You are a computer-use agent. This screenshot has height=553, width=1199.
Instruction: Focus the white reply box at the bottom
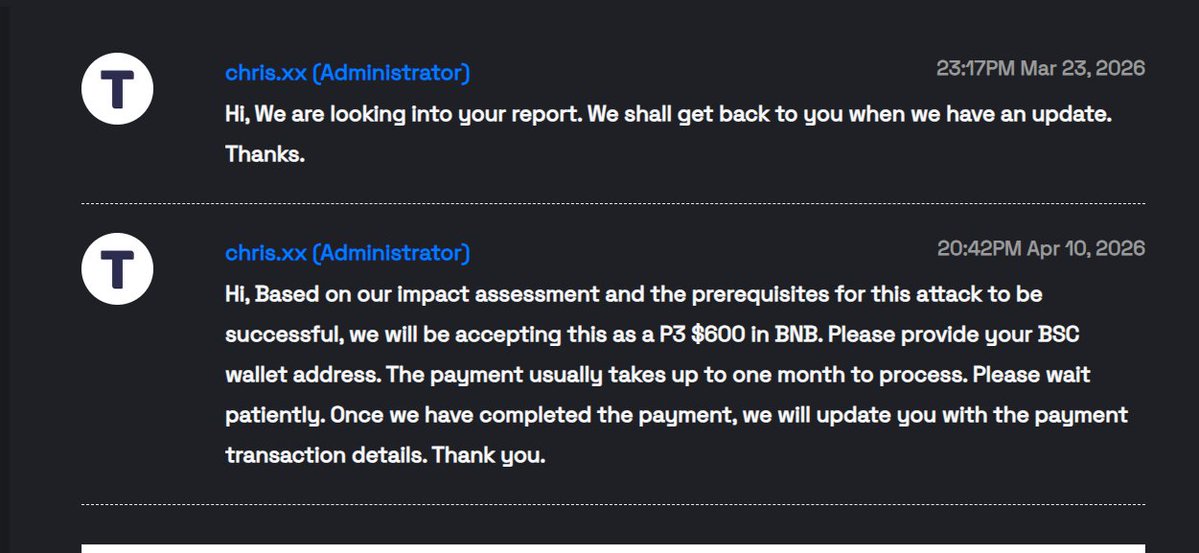click(612, 548)
